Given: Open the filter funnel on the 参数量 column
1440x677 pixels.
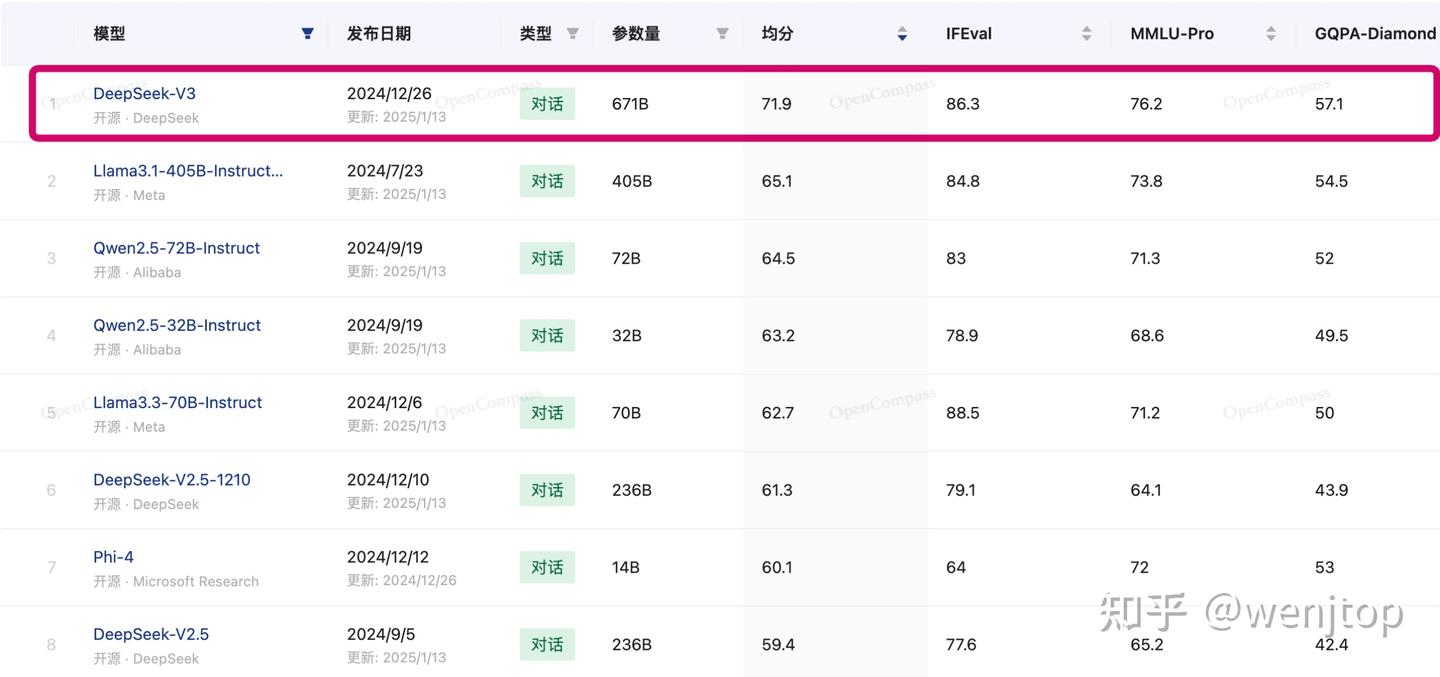Looking at the screenshot, I should [721, 33].
